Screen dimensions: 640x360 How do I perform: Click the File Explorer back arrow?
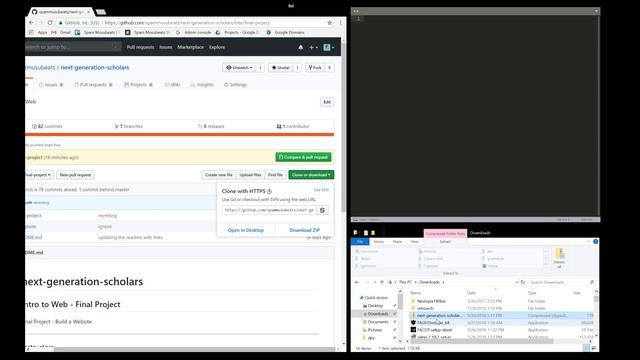pyautogui.click(x=357, y=282)
